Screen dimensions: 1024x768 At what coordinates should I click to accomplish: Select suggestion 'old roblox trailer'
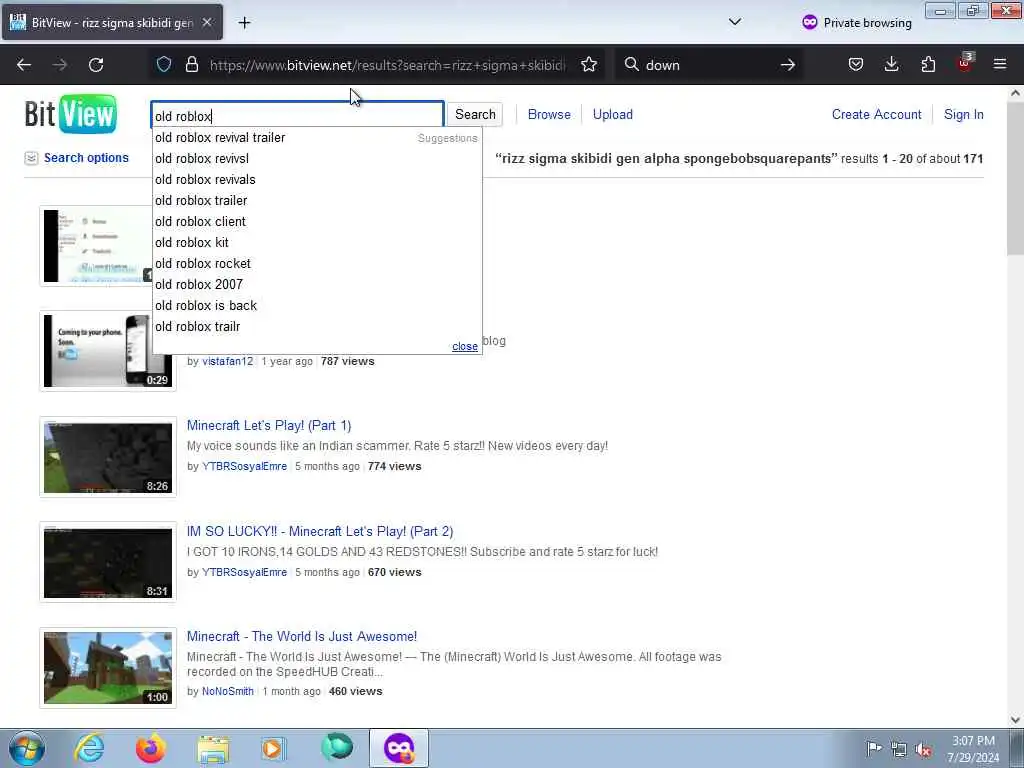click(201, 200)
